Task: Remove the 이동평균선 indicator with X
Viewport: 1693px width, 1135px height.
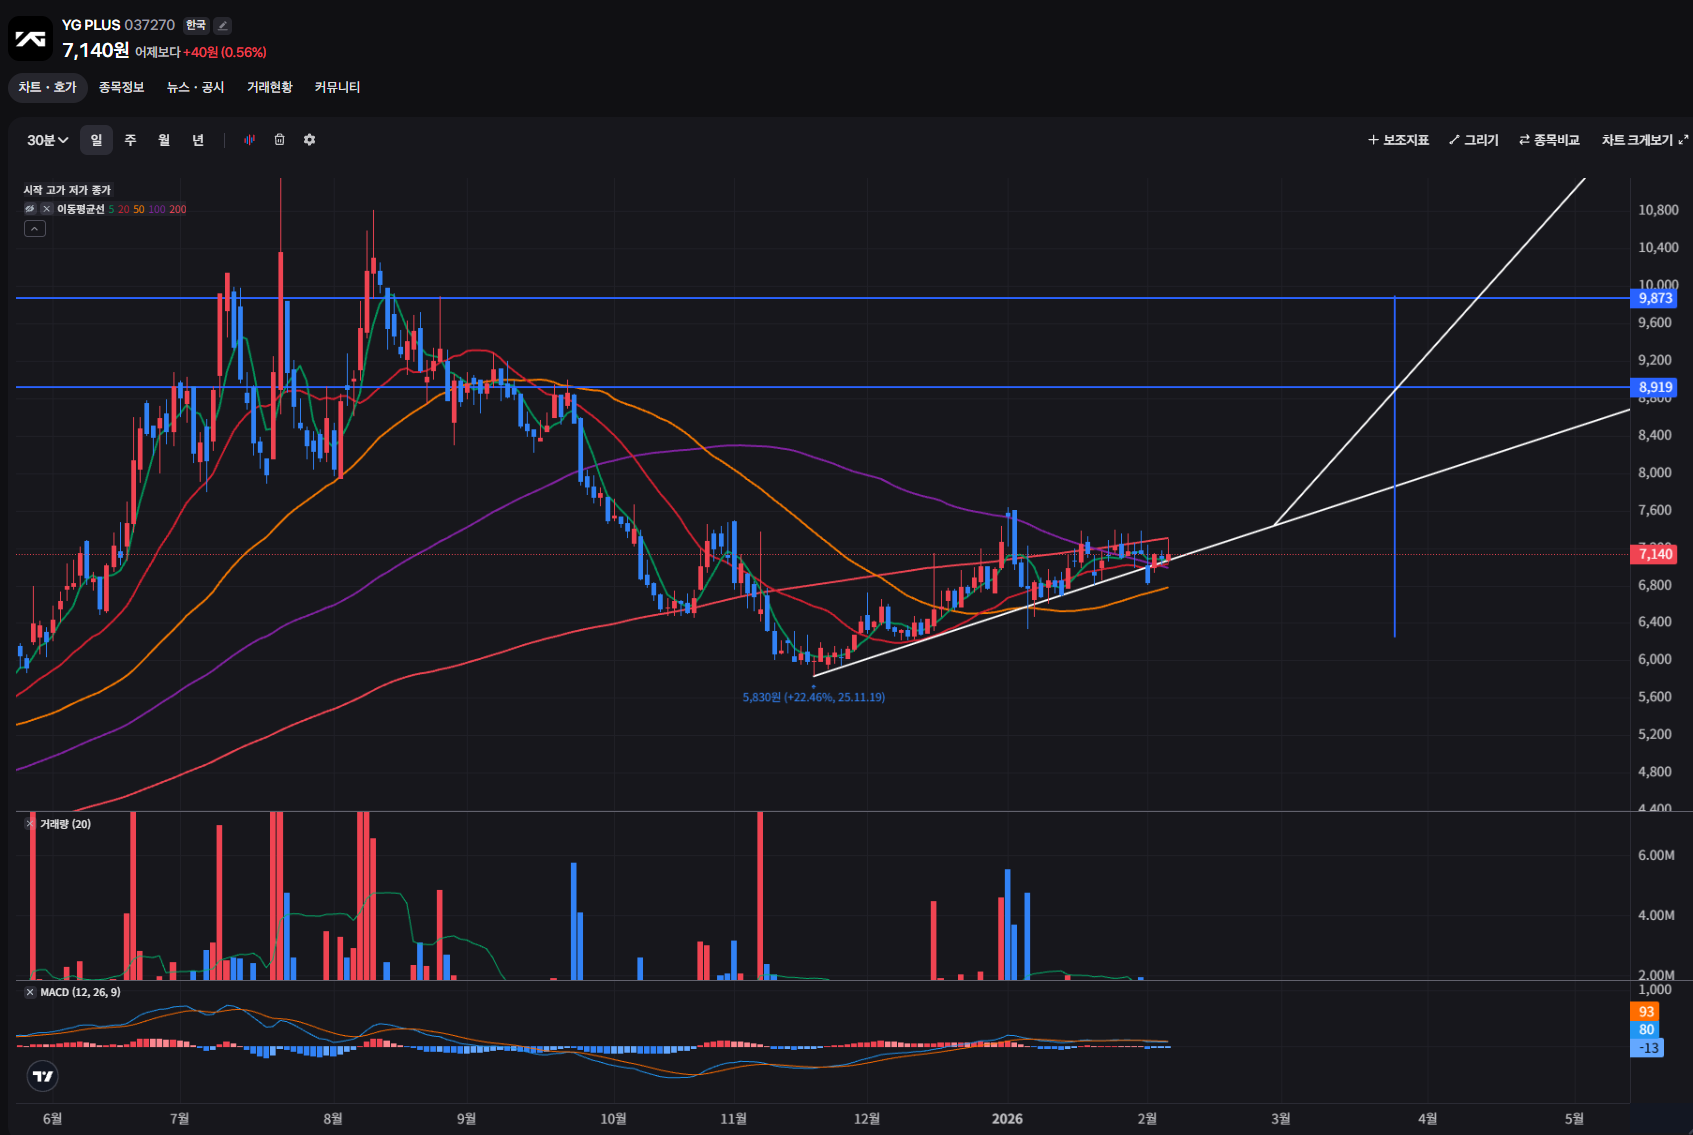Action: pyautogui.click(x=46, y=209)
